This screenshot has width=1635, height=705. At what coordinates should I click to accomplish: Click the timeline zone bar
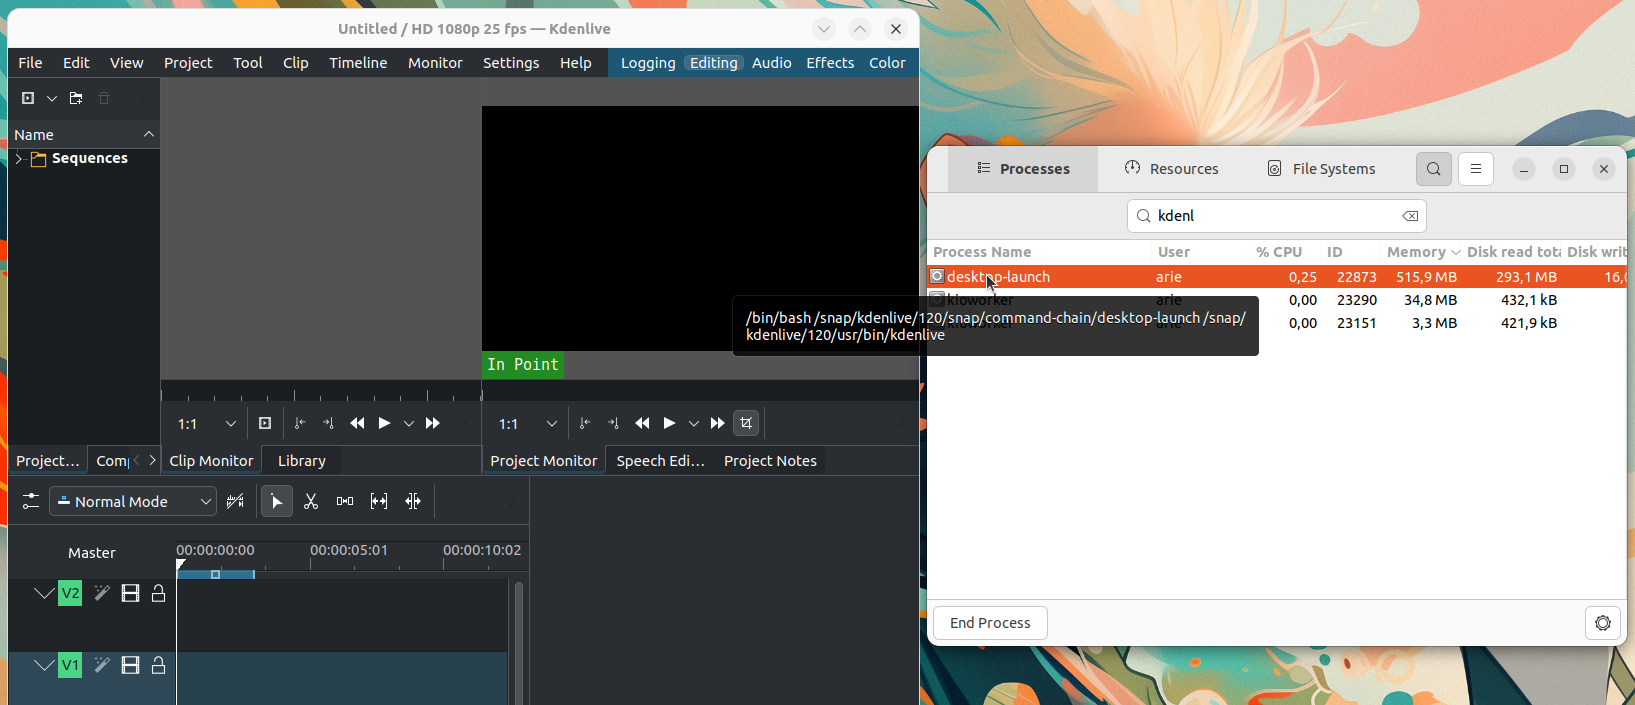[216, 574]
